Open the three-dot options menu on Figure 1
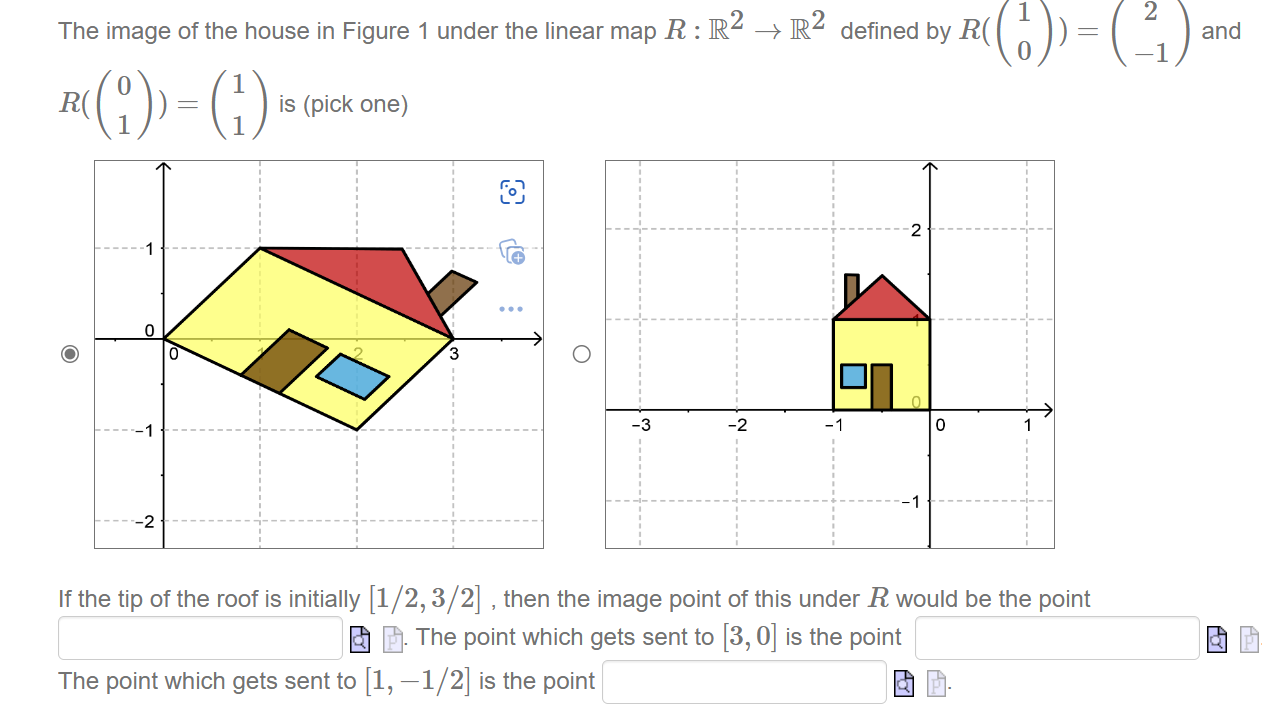Image resolution: width=1262 pixels, height=721 pixels. [511, 308]
